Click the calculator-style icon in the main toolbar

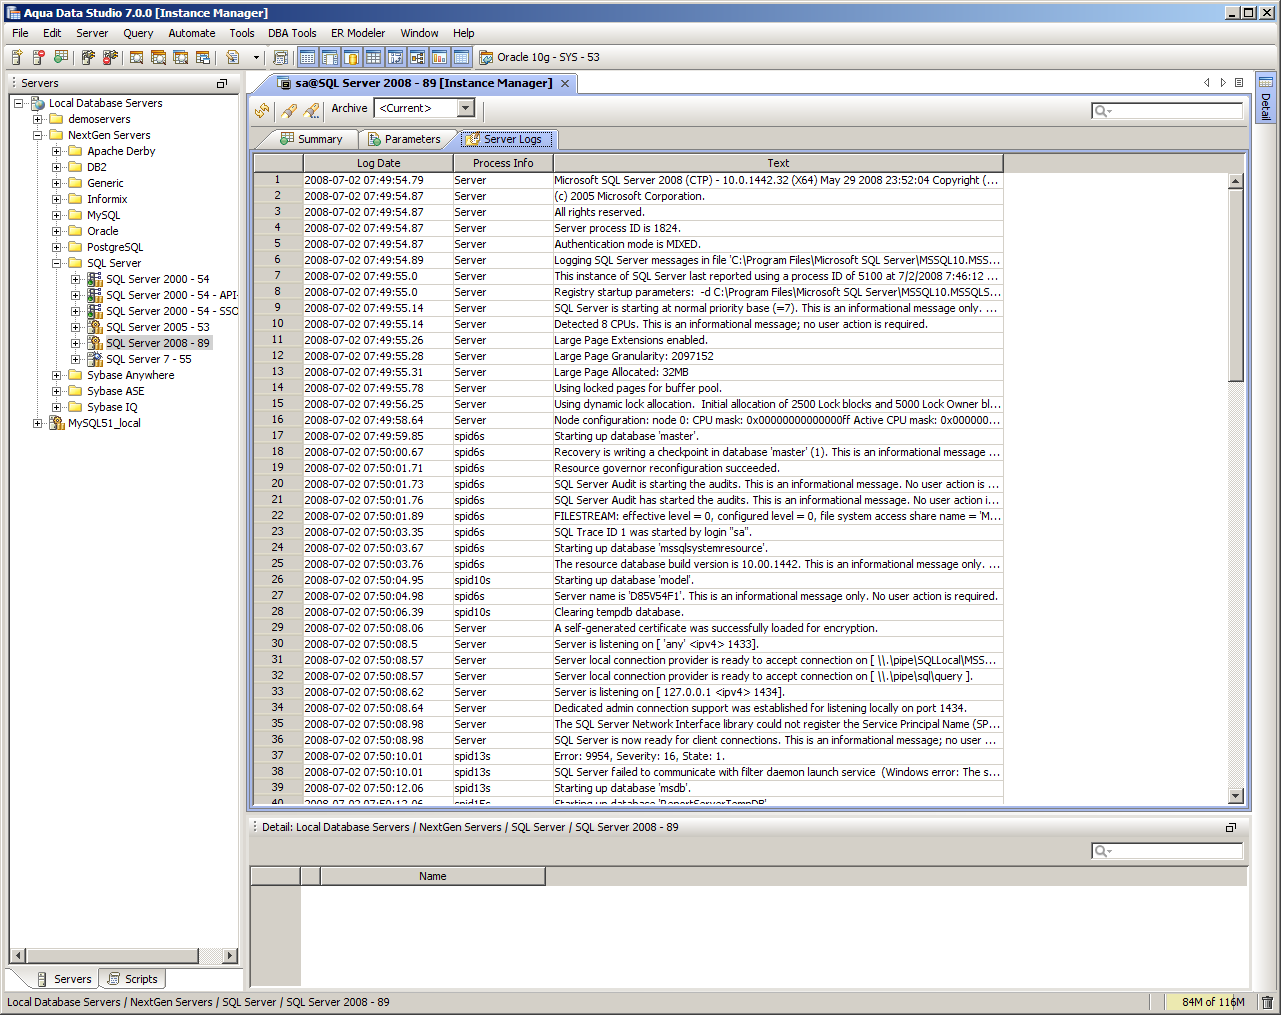coord(280,58)
